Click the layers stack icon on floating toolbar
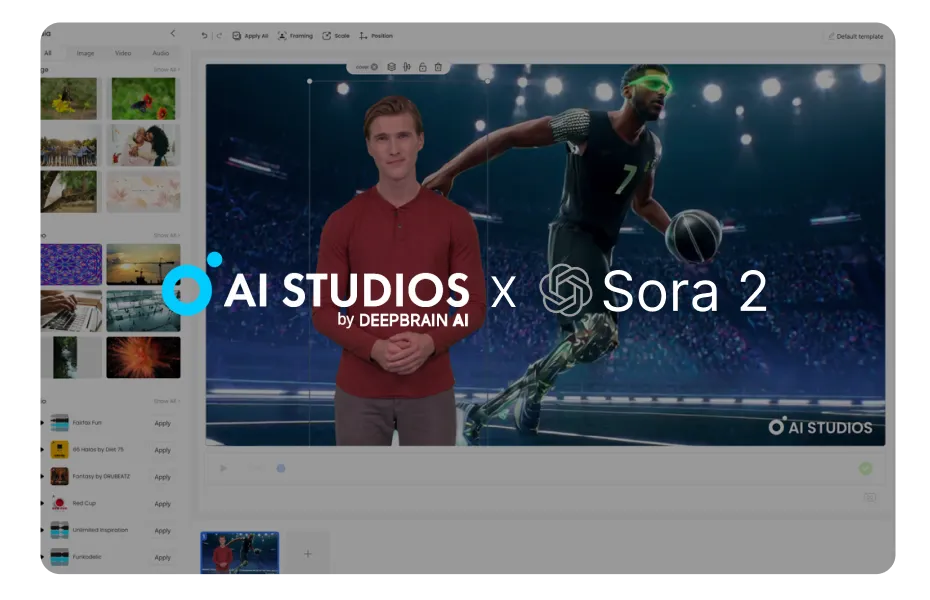 point(391,67)
